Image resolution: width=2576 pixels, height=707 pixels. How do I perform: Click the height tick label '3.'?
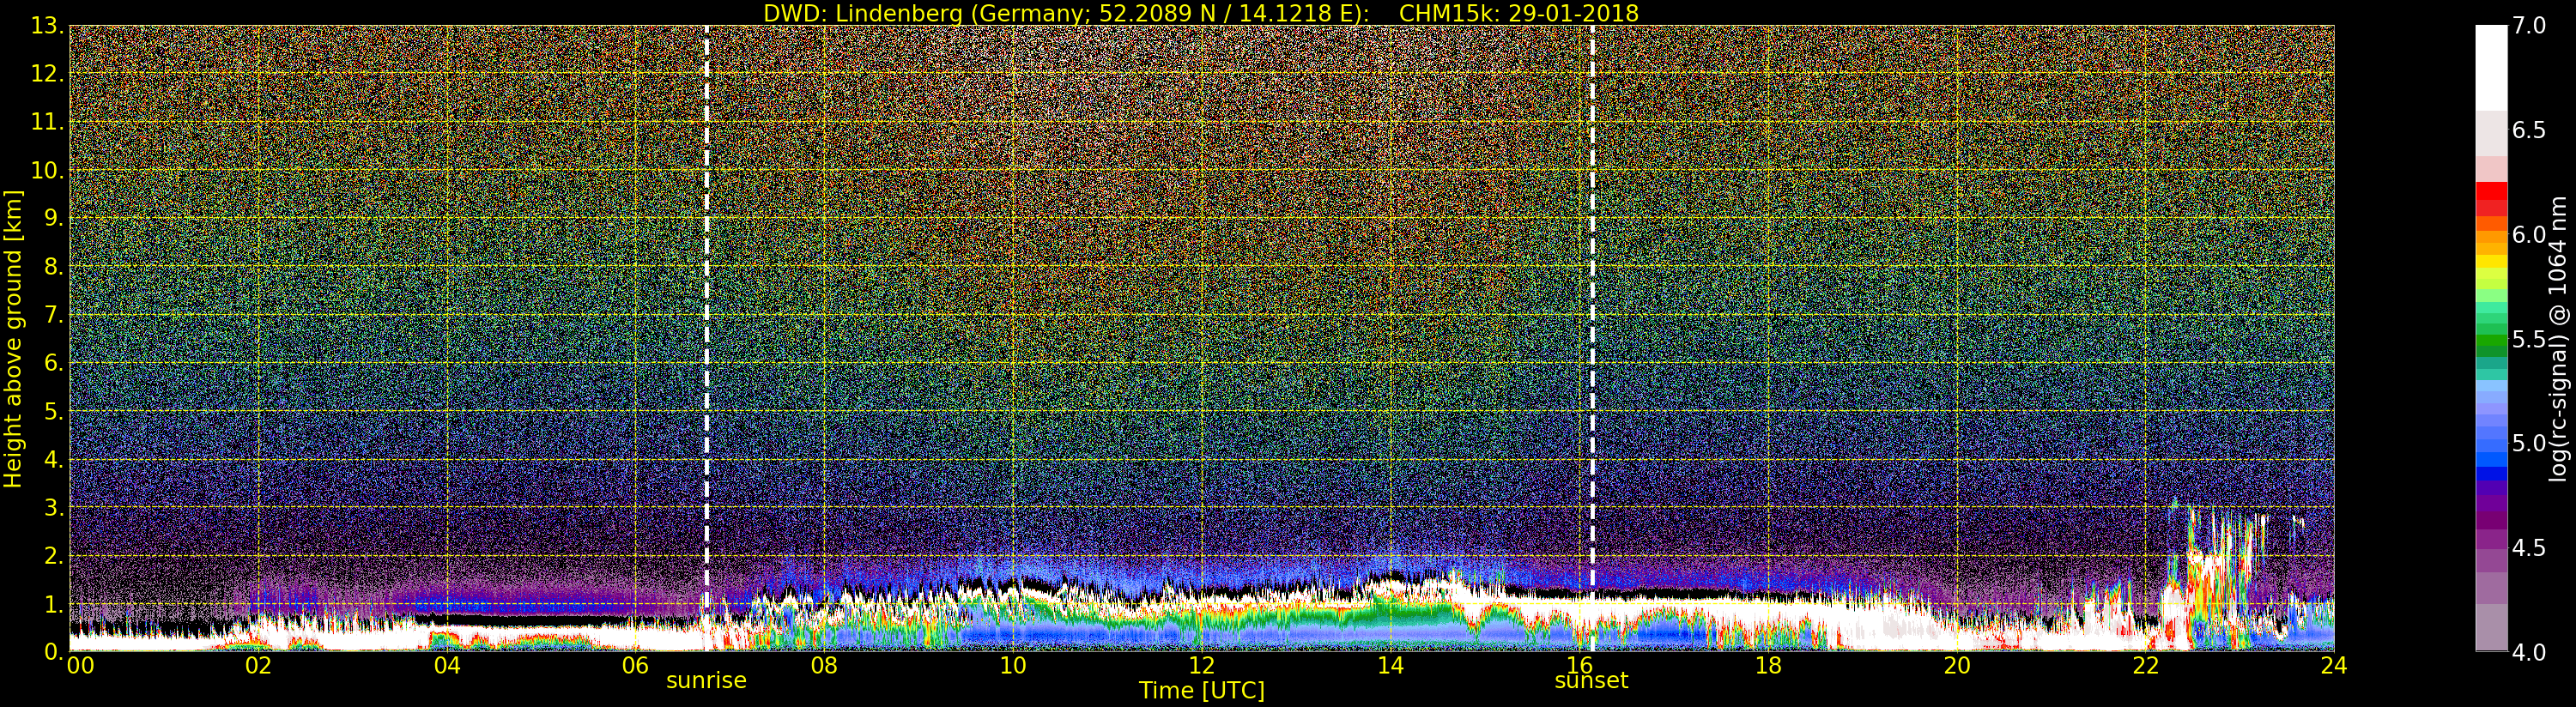[54, 507]
